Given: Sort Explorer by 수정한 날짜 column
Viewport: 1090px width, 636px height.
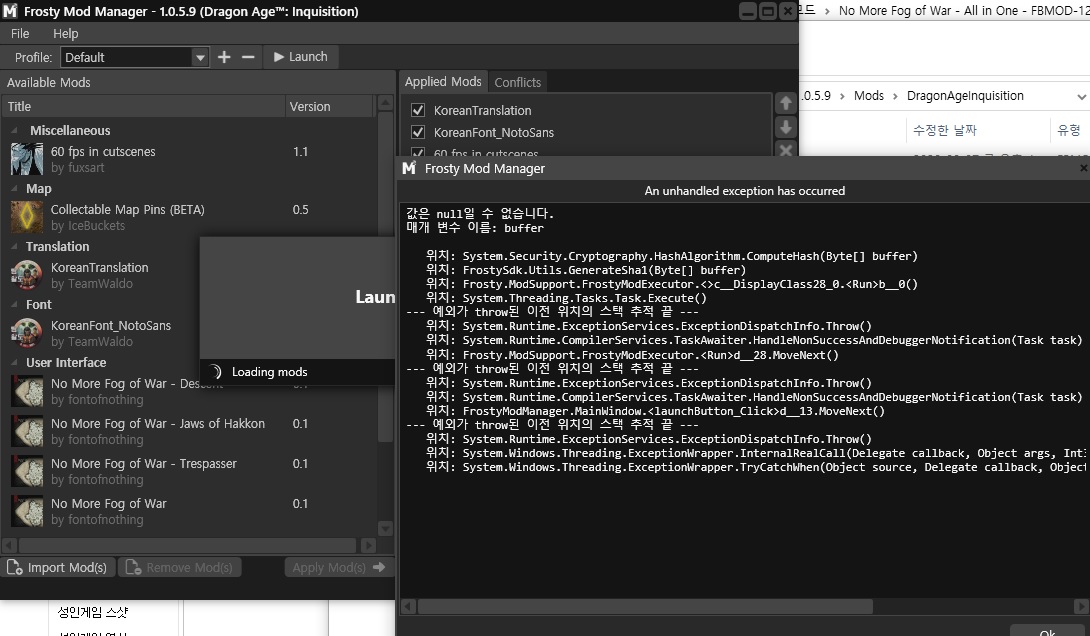Looking at the screenshot, I should click(x=945, y=130).
